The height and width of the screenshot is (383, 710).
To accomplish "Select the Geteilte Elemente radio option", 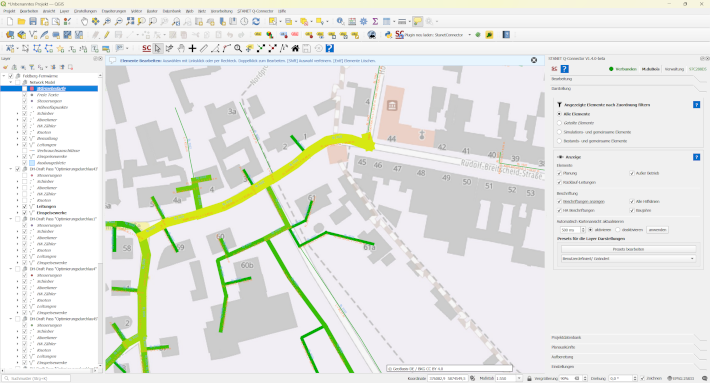I will 559,123.
